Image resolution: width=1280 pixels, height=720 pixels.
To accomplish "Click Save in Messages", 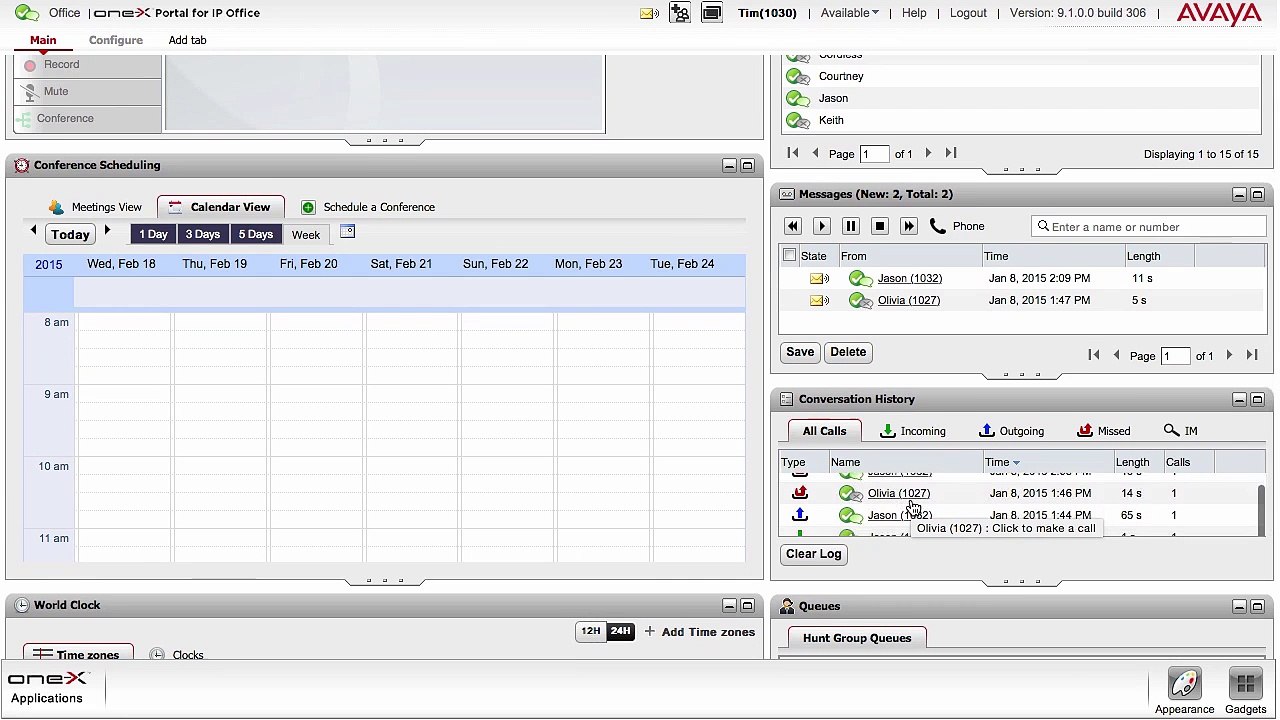I will tap(800, 352).
